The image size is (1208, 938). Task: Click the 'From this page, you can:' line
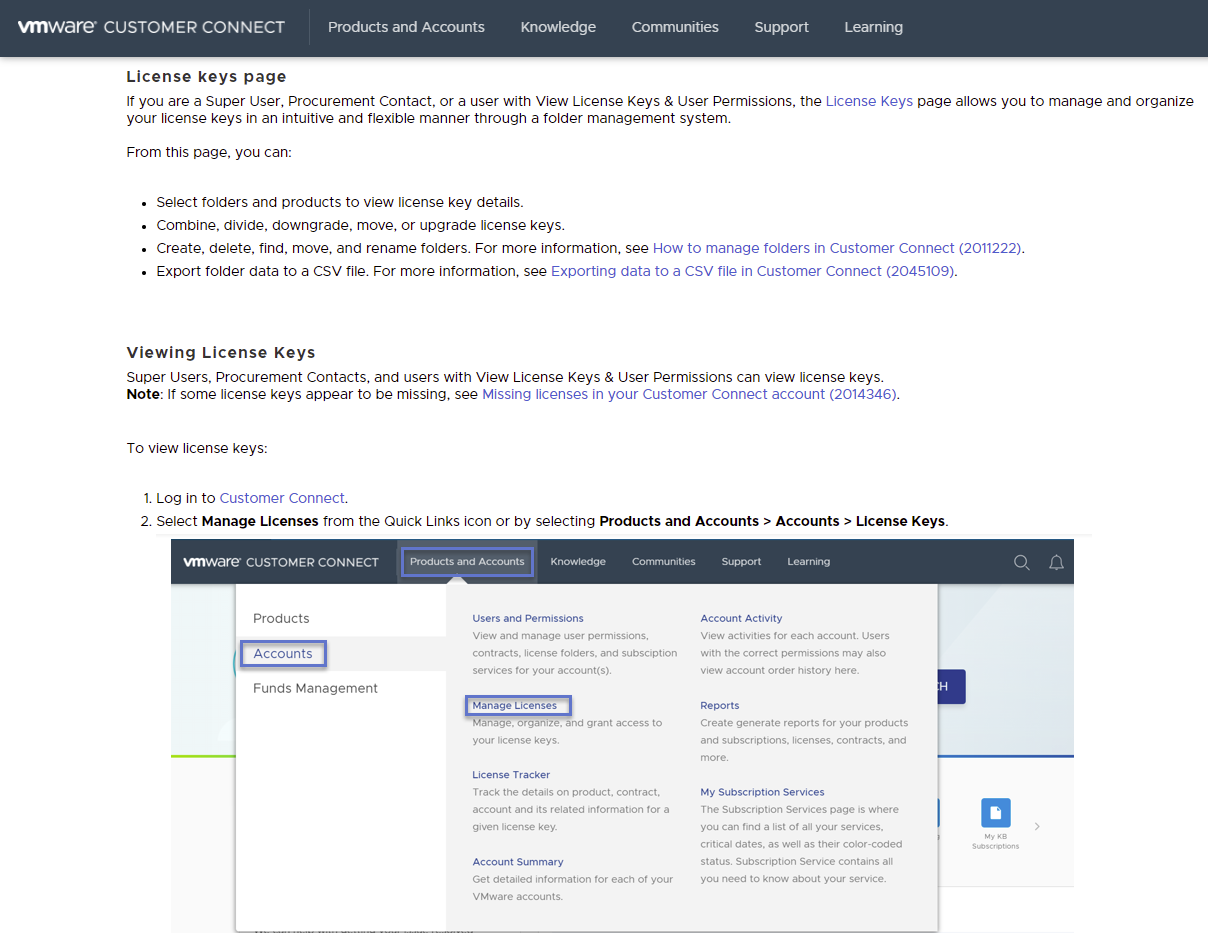click(209, 153)
